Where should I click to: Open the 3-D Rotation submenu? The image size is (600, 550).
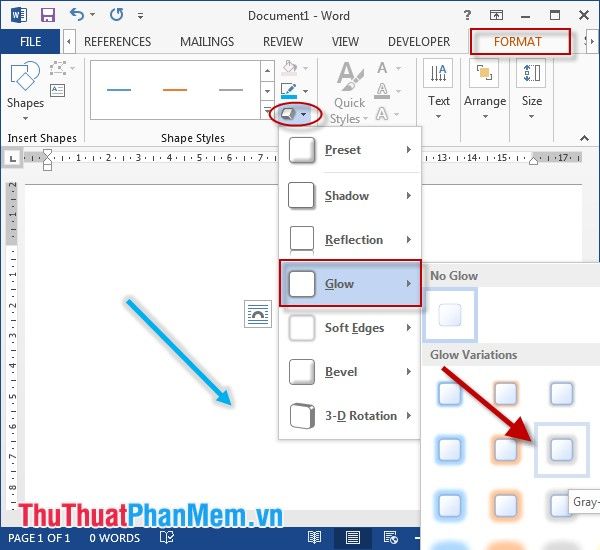point(349,416)
